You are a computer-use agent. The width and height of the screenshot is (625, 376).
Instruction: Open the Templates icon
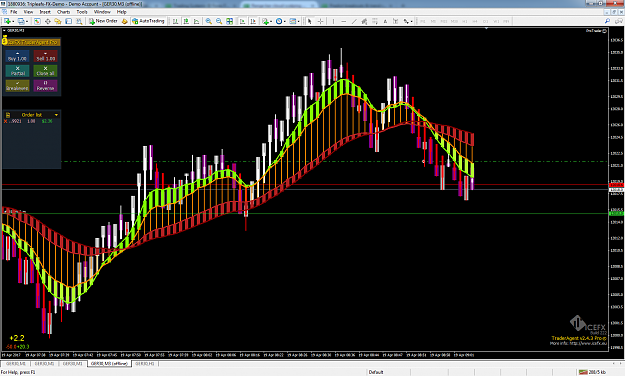pos(292,21)
